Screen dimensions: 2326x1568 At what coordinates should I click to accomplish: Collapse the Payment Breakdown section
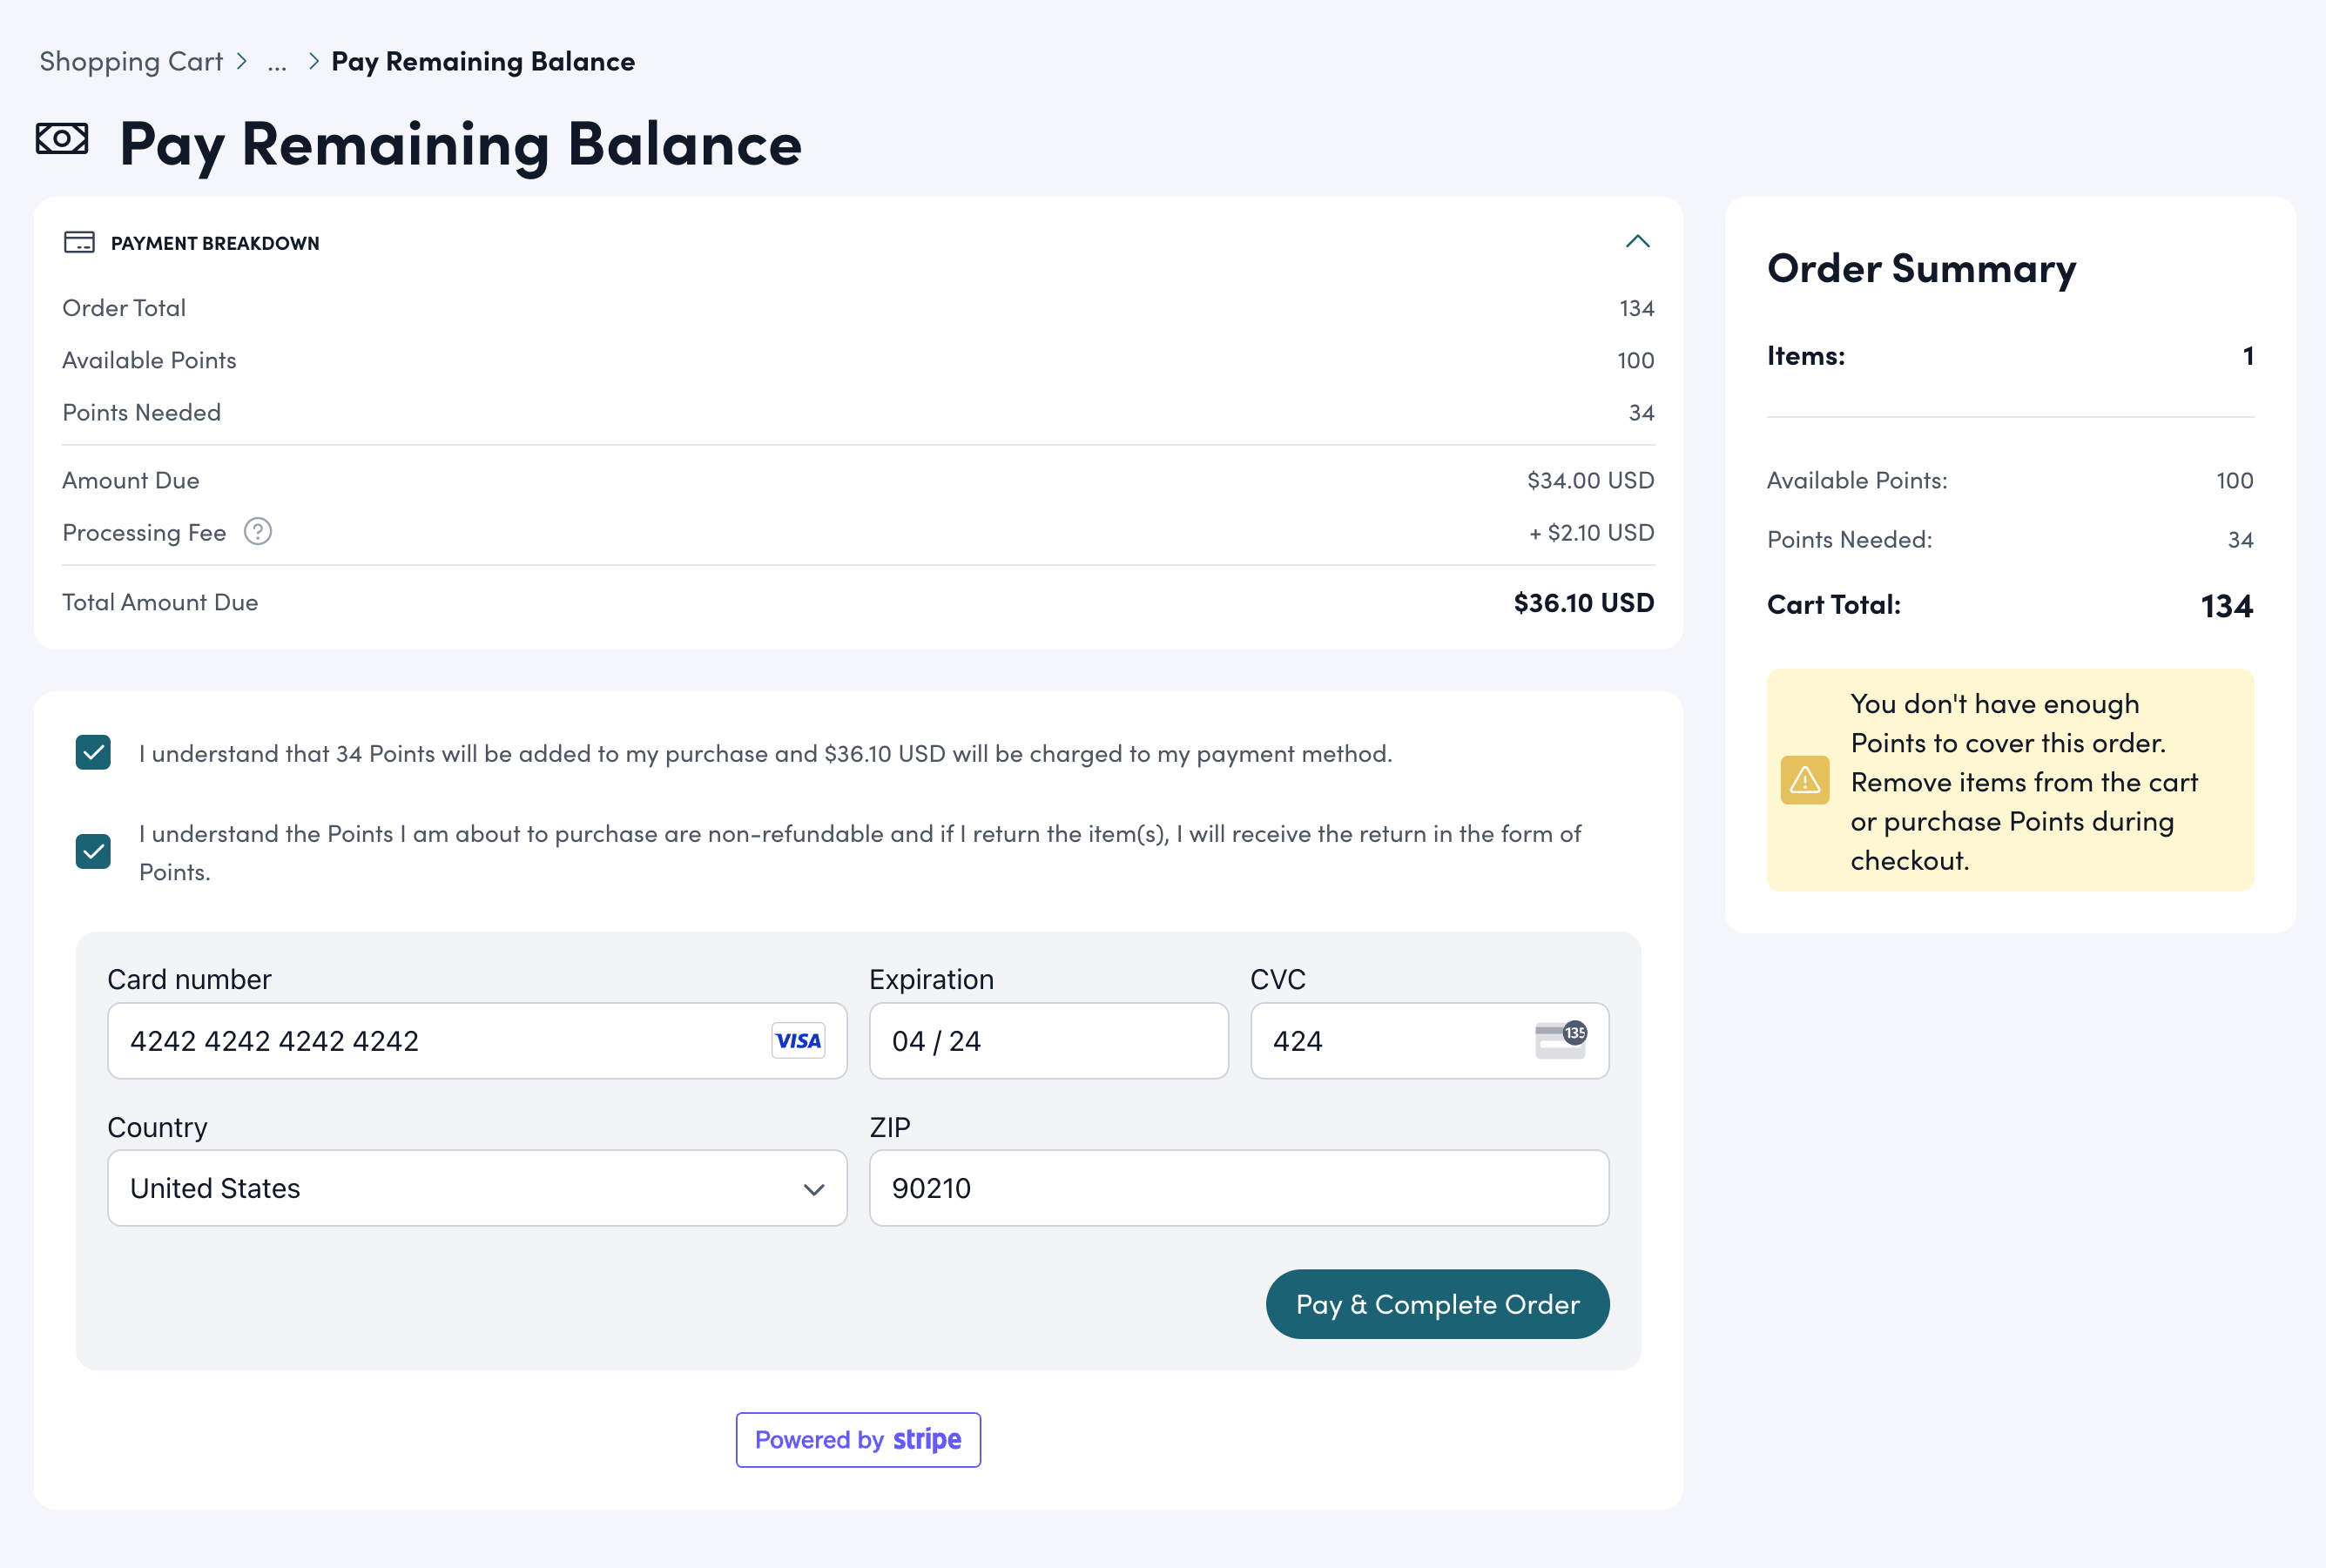1637,241
